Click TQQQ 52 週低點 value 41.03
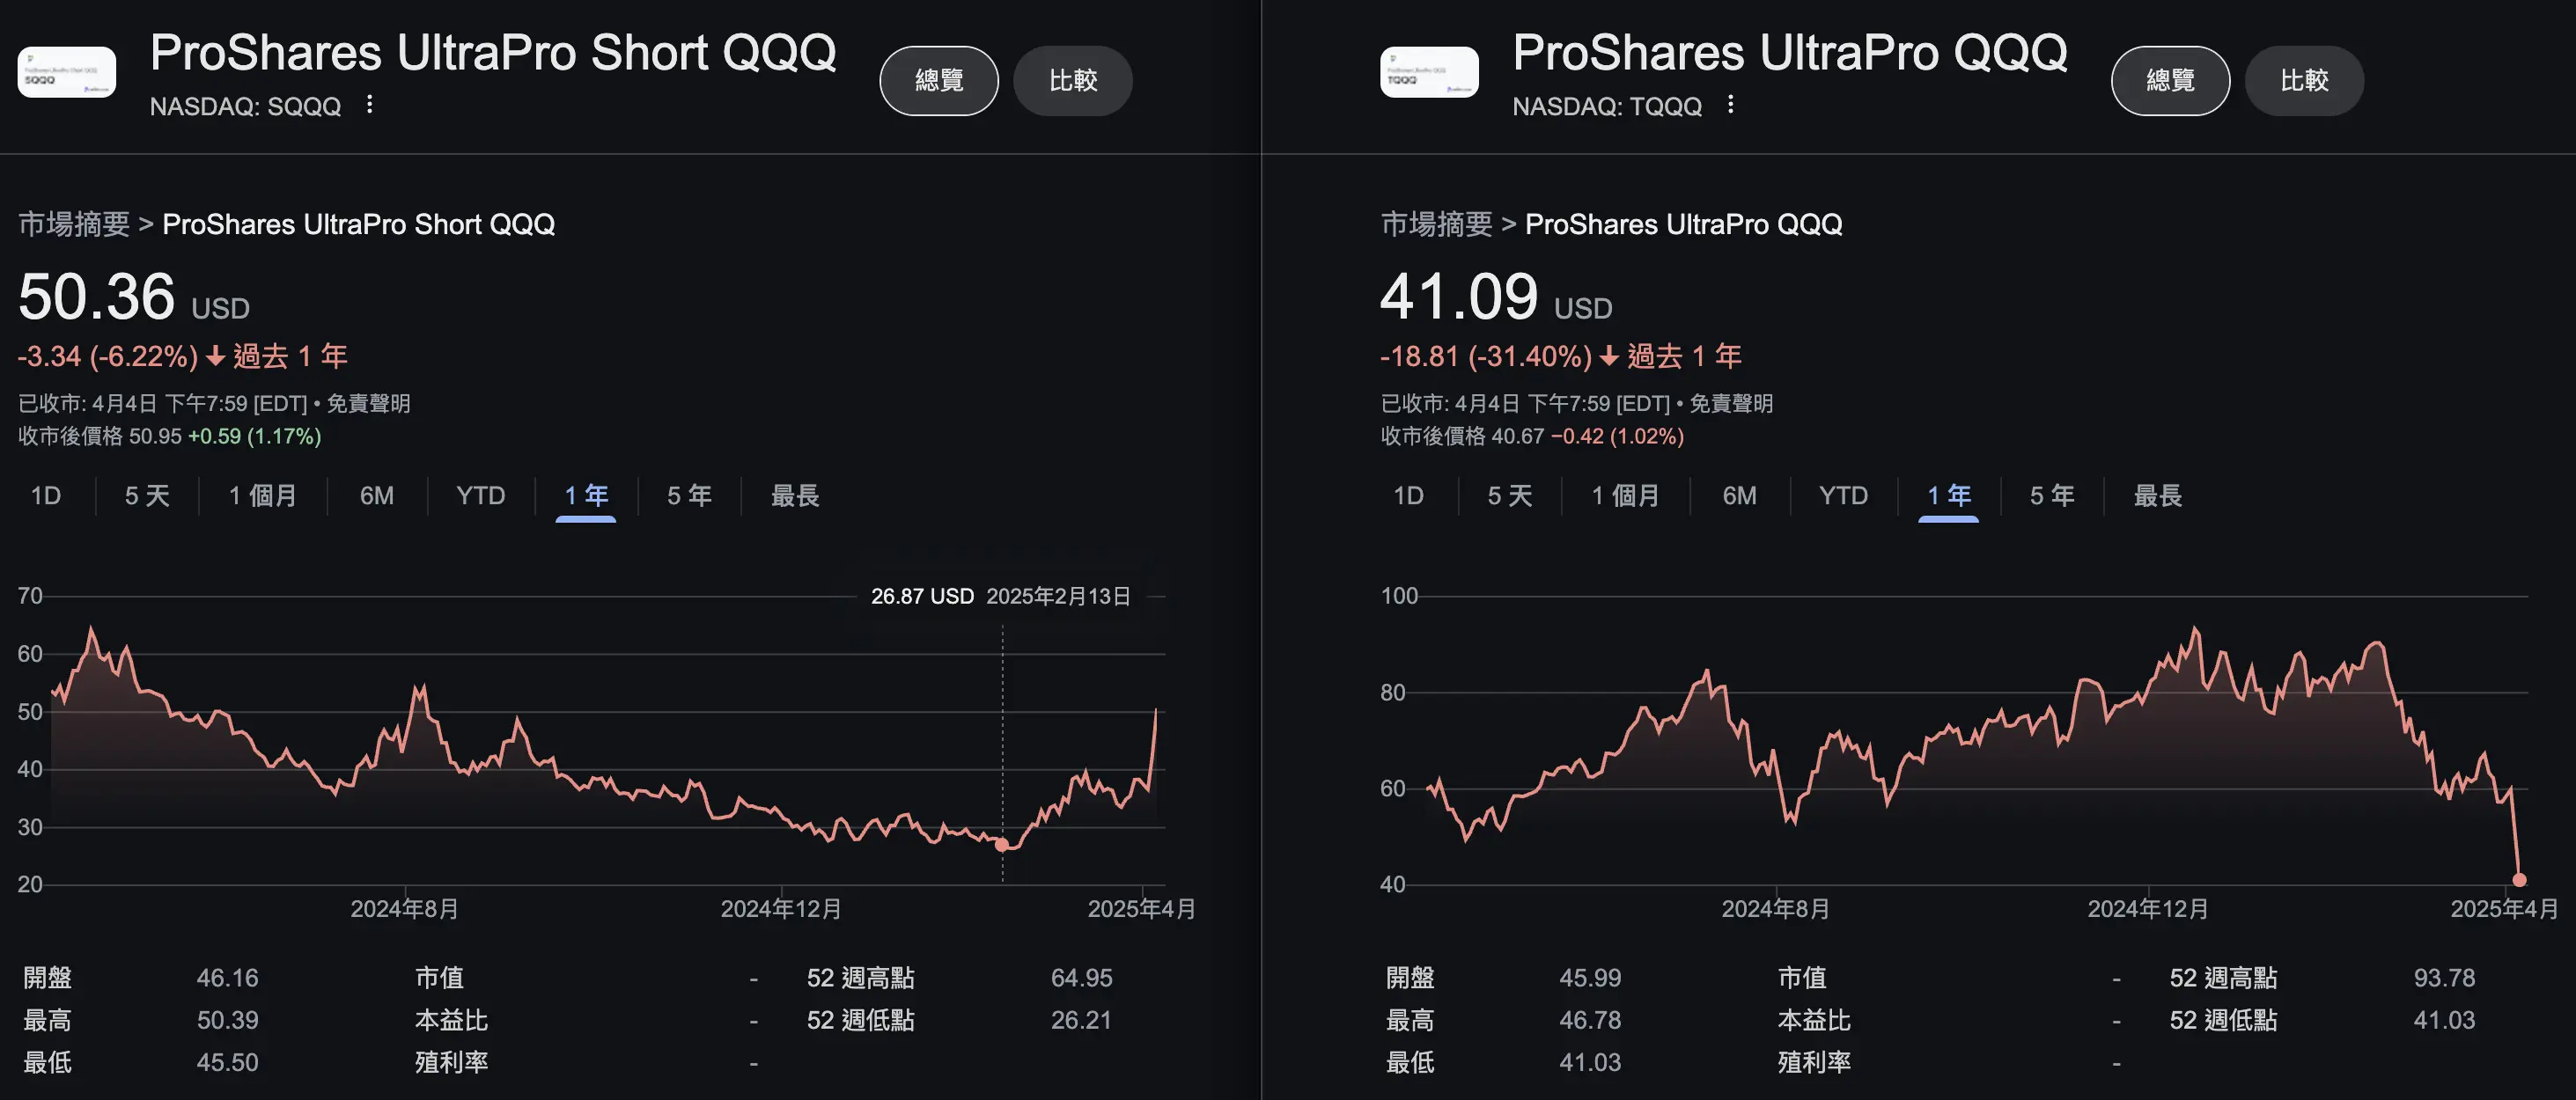The width and height of the screenshot is (2576, 1100). click(2445, 1020)
